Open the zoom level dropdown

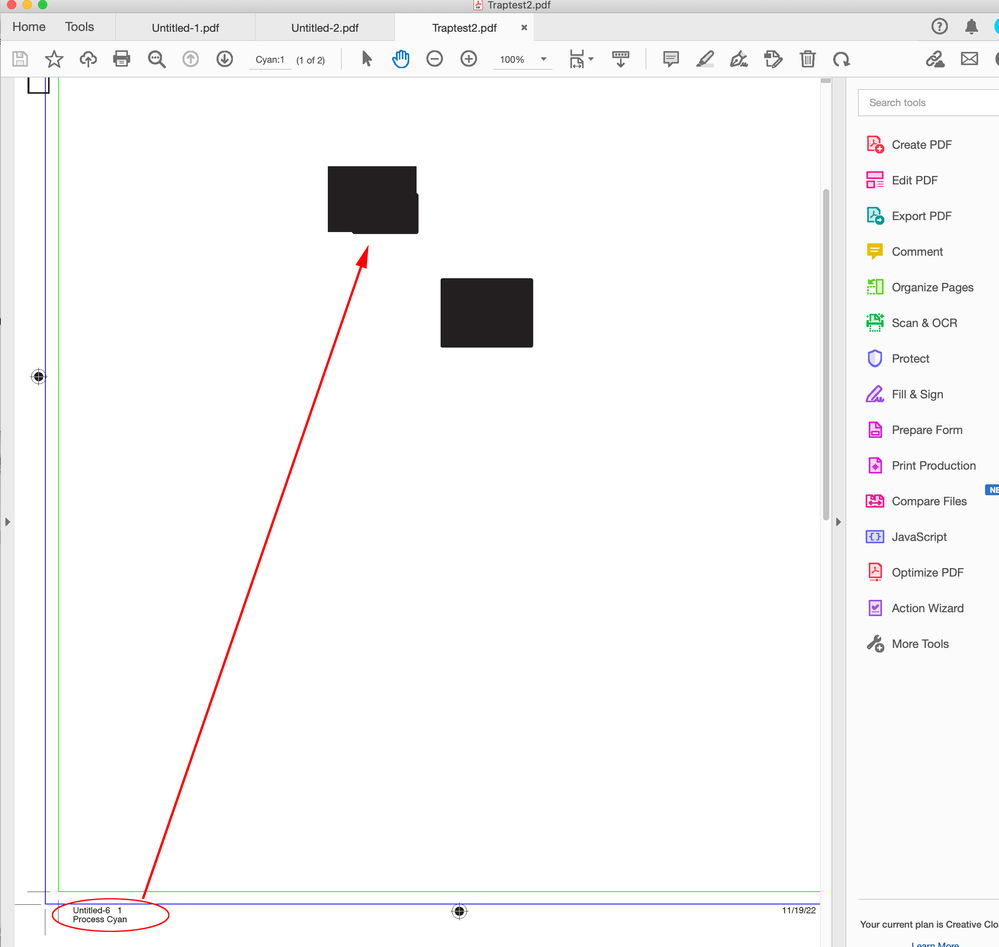pos(543,59)
